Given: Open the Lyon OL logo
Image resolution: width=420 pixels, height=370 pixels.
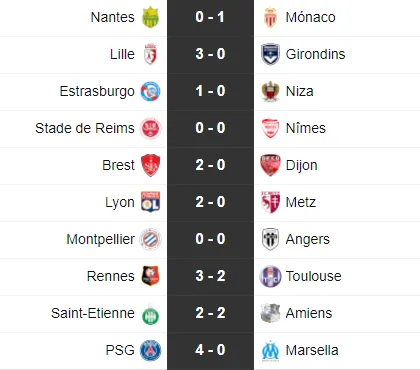Looking at the screenshot, I should tap(150, 202).
